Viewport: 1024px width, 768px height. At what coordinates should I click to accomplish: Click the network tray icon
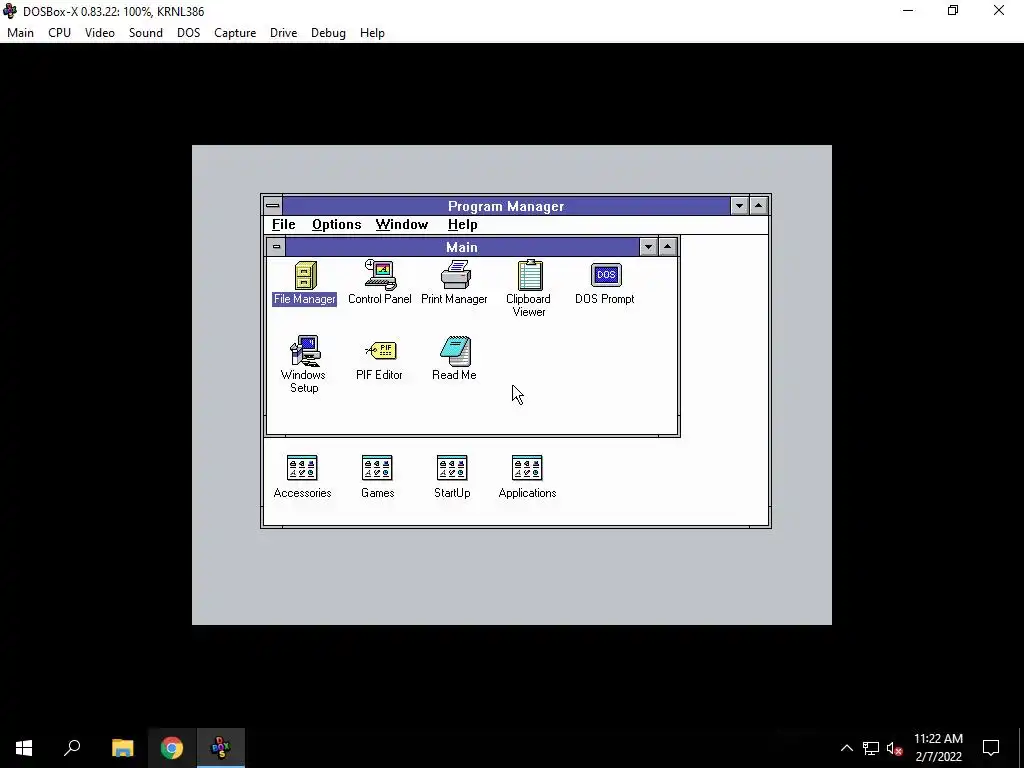871,748
